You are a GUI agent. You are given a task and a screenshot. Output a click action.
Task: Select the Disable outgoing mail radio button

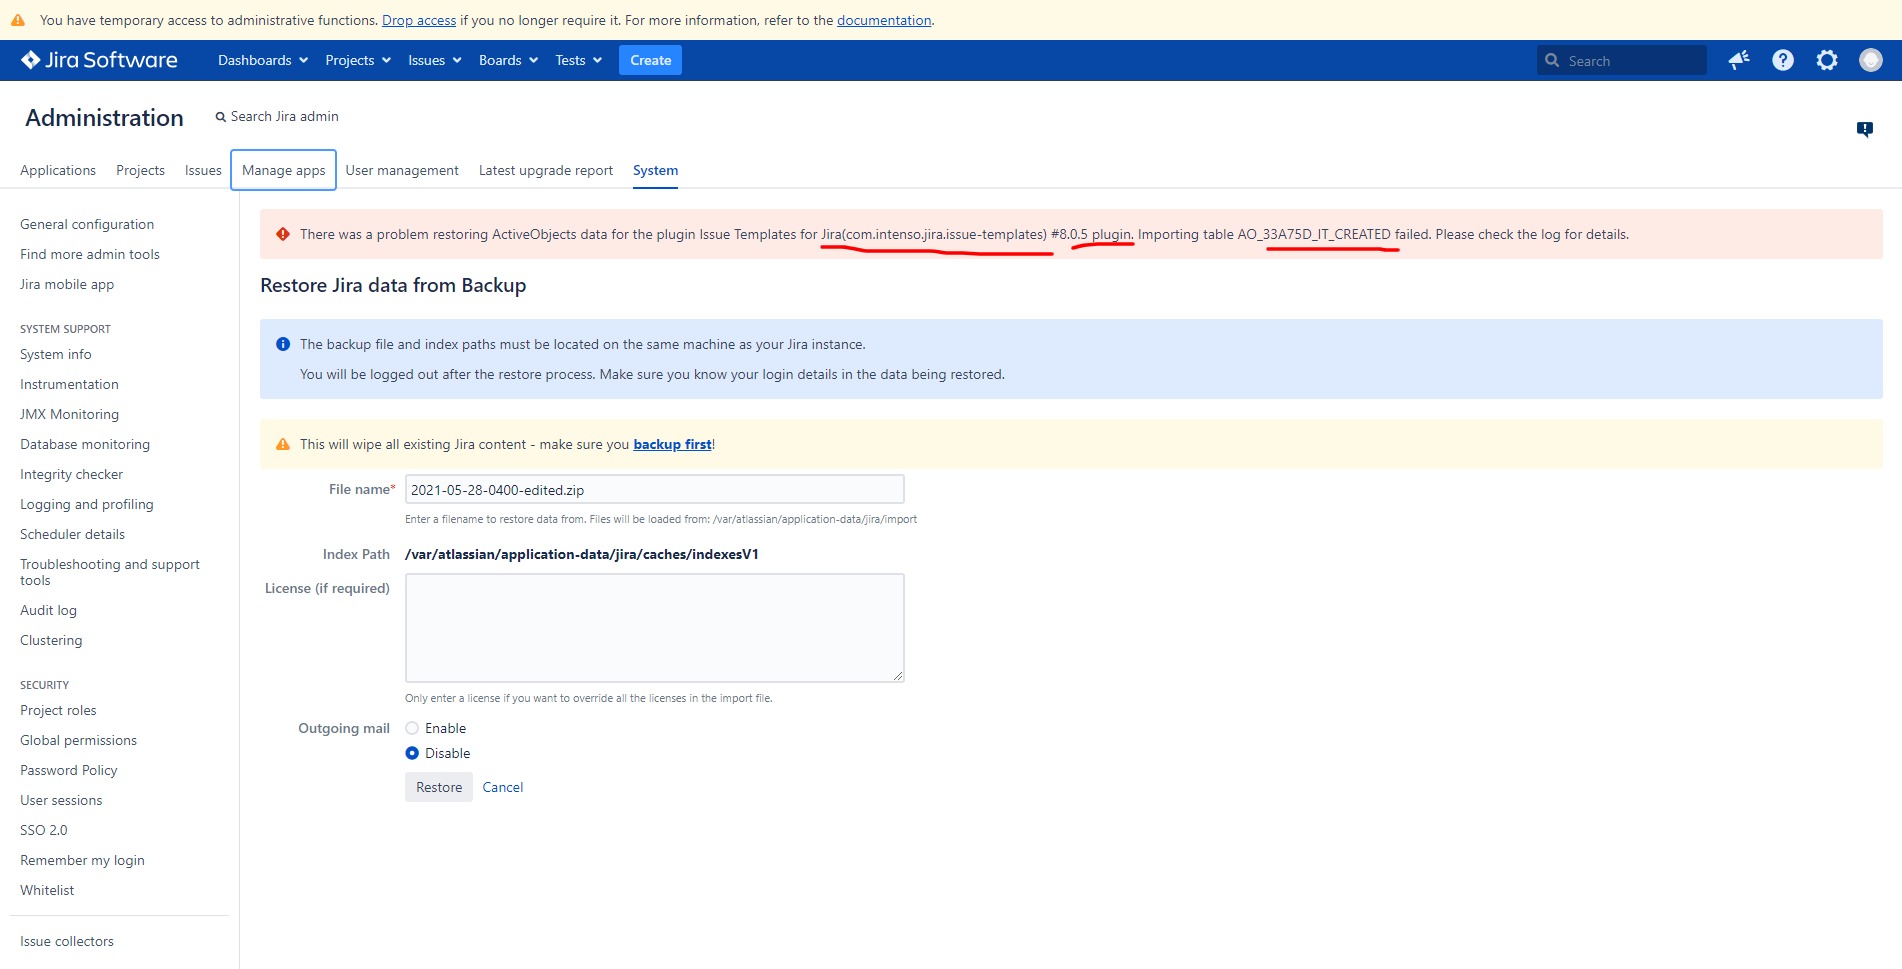(x=412, y=753)
